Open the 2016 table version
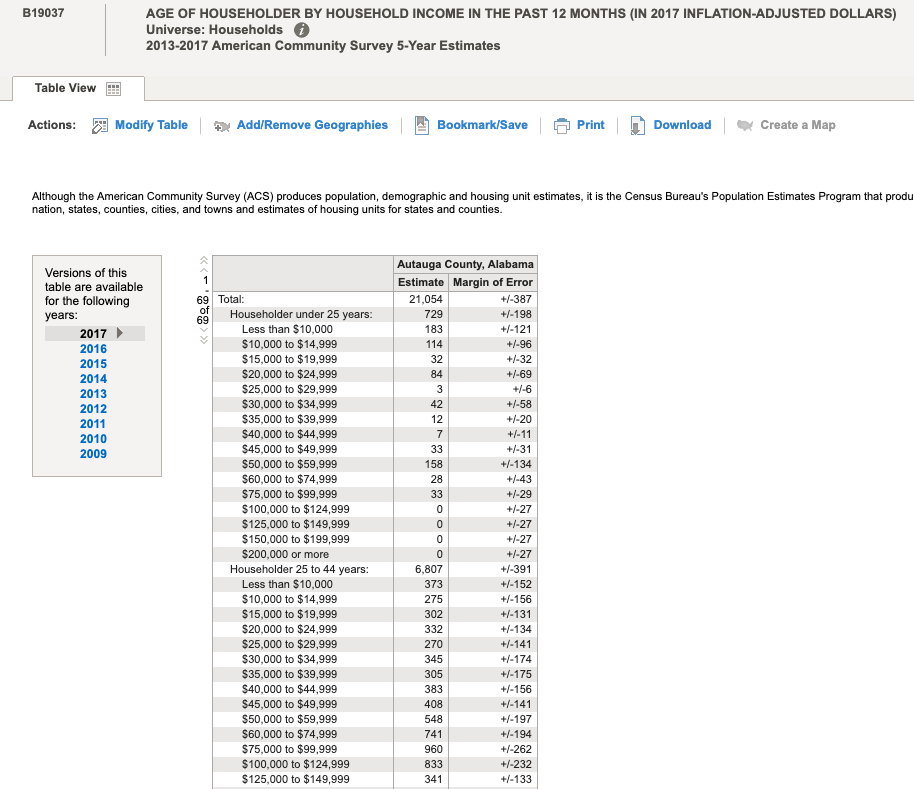914x789 pixels. [93, 348]
